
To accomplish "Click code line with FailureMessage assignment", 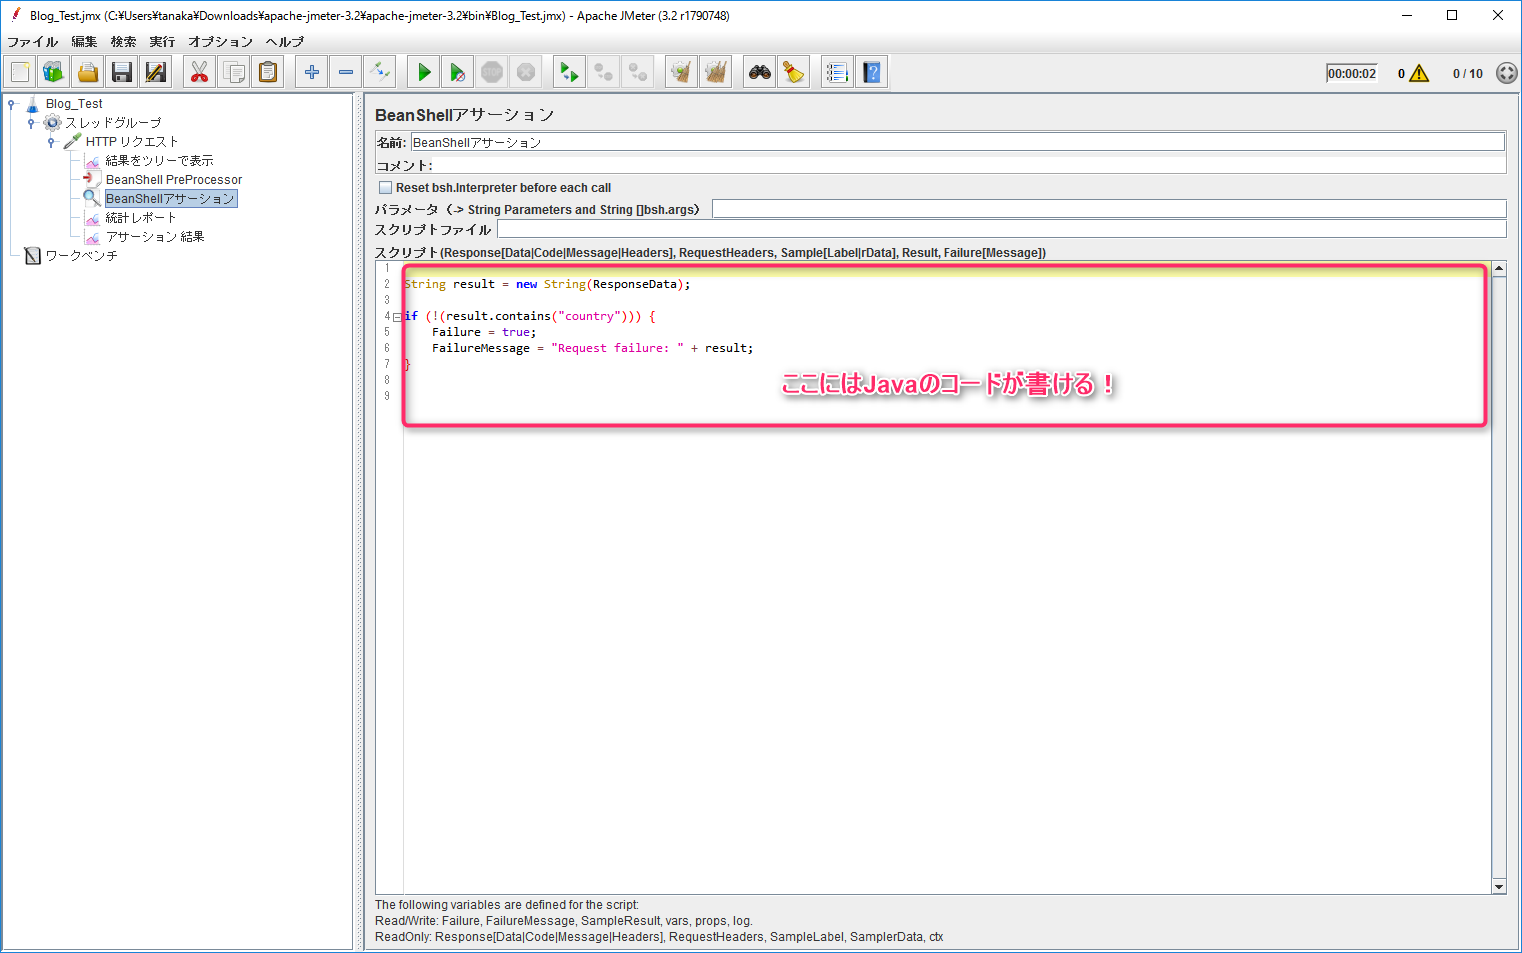I will (592, 348).
